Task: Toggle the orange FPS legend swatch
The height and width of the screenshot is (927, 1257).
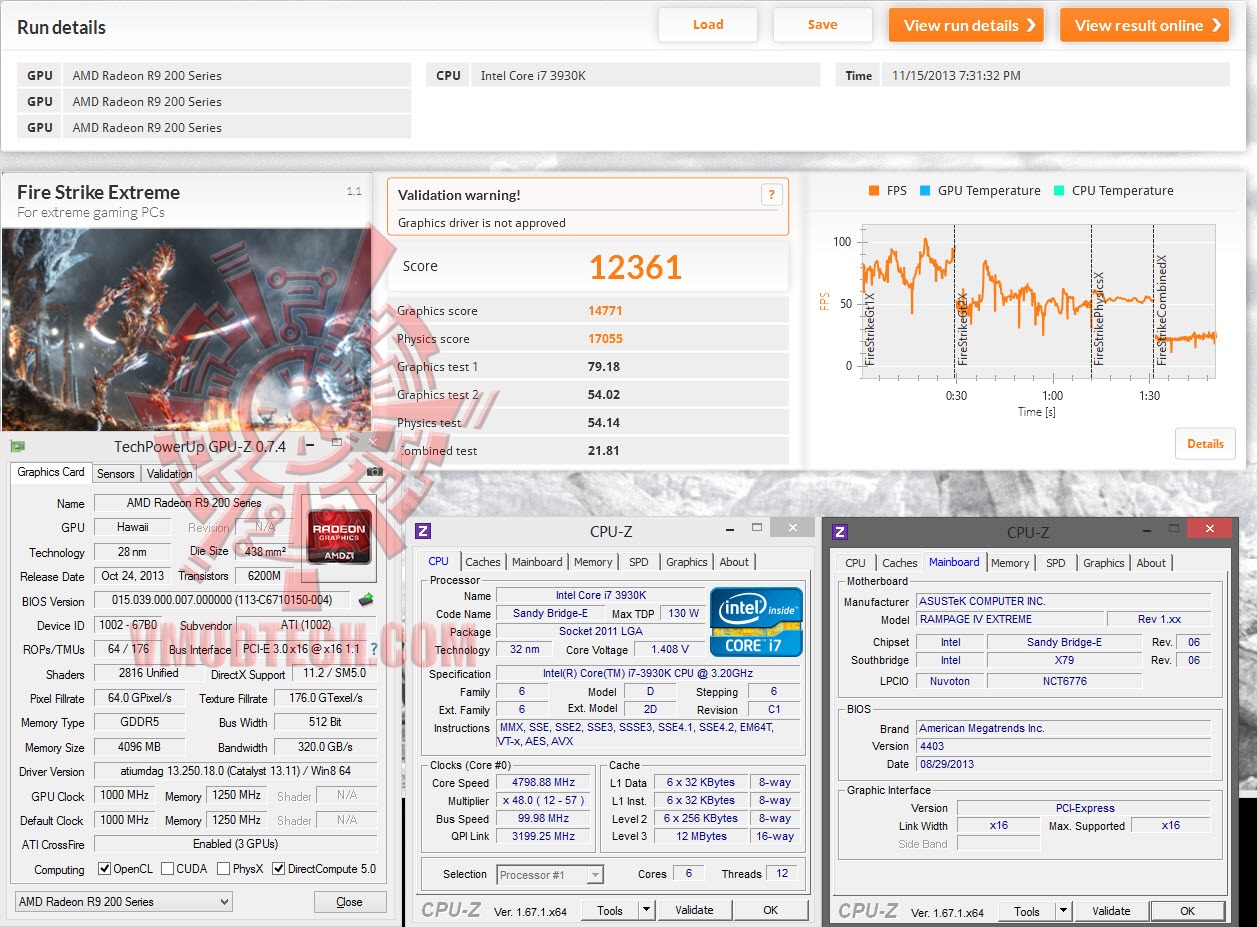Action: point(873,191)
